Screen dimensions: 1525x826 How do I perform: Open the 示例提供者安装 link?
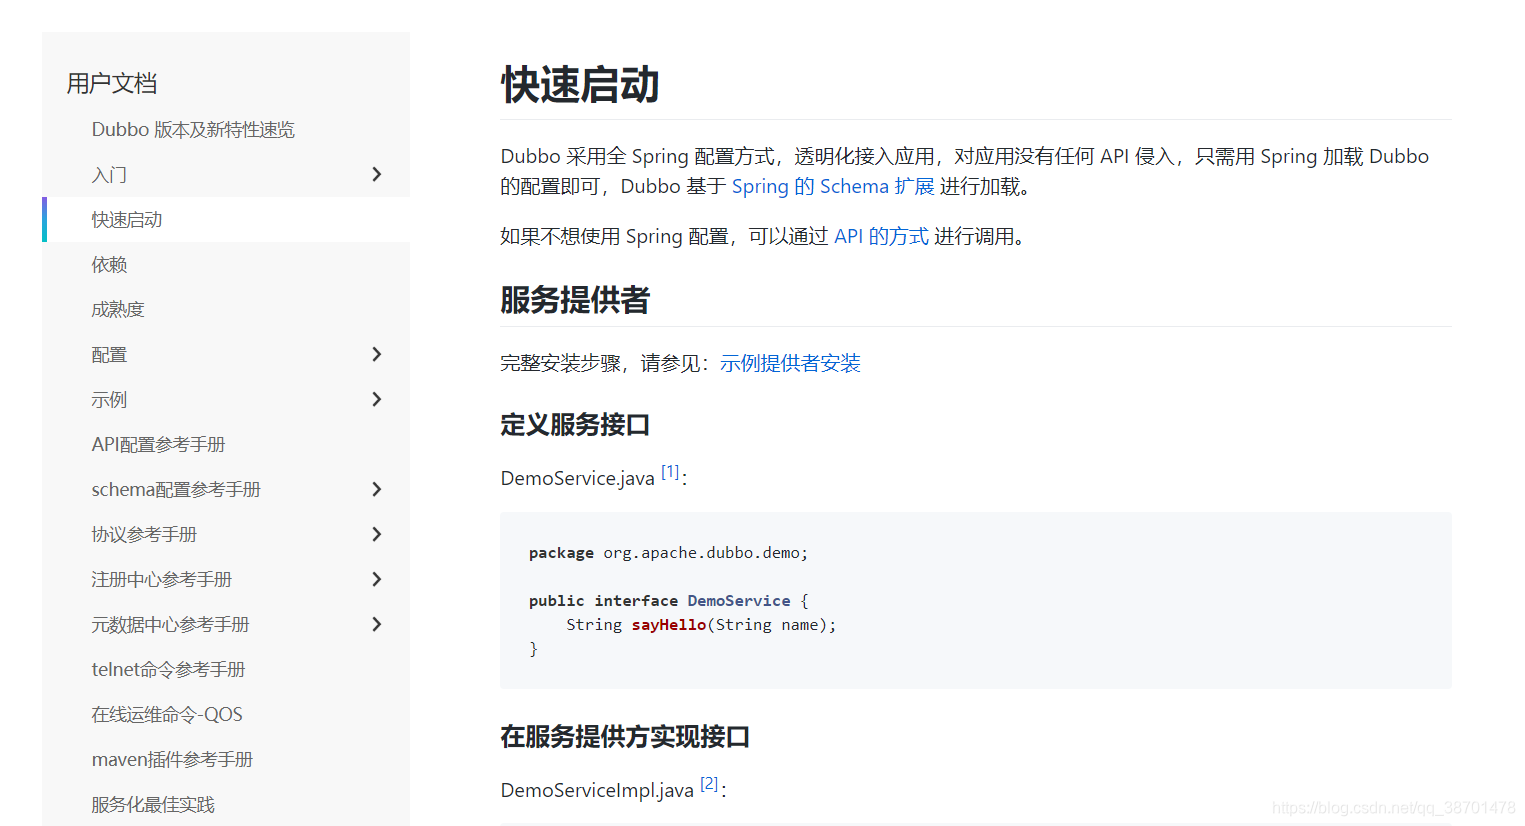[x=790, y=364]
